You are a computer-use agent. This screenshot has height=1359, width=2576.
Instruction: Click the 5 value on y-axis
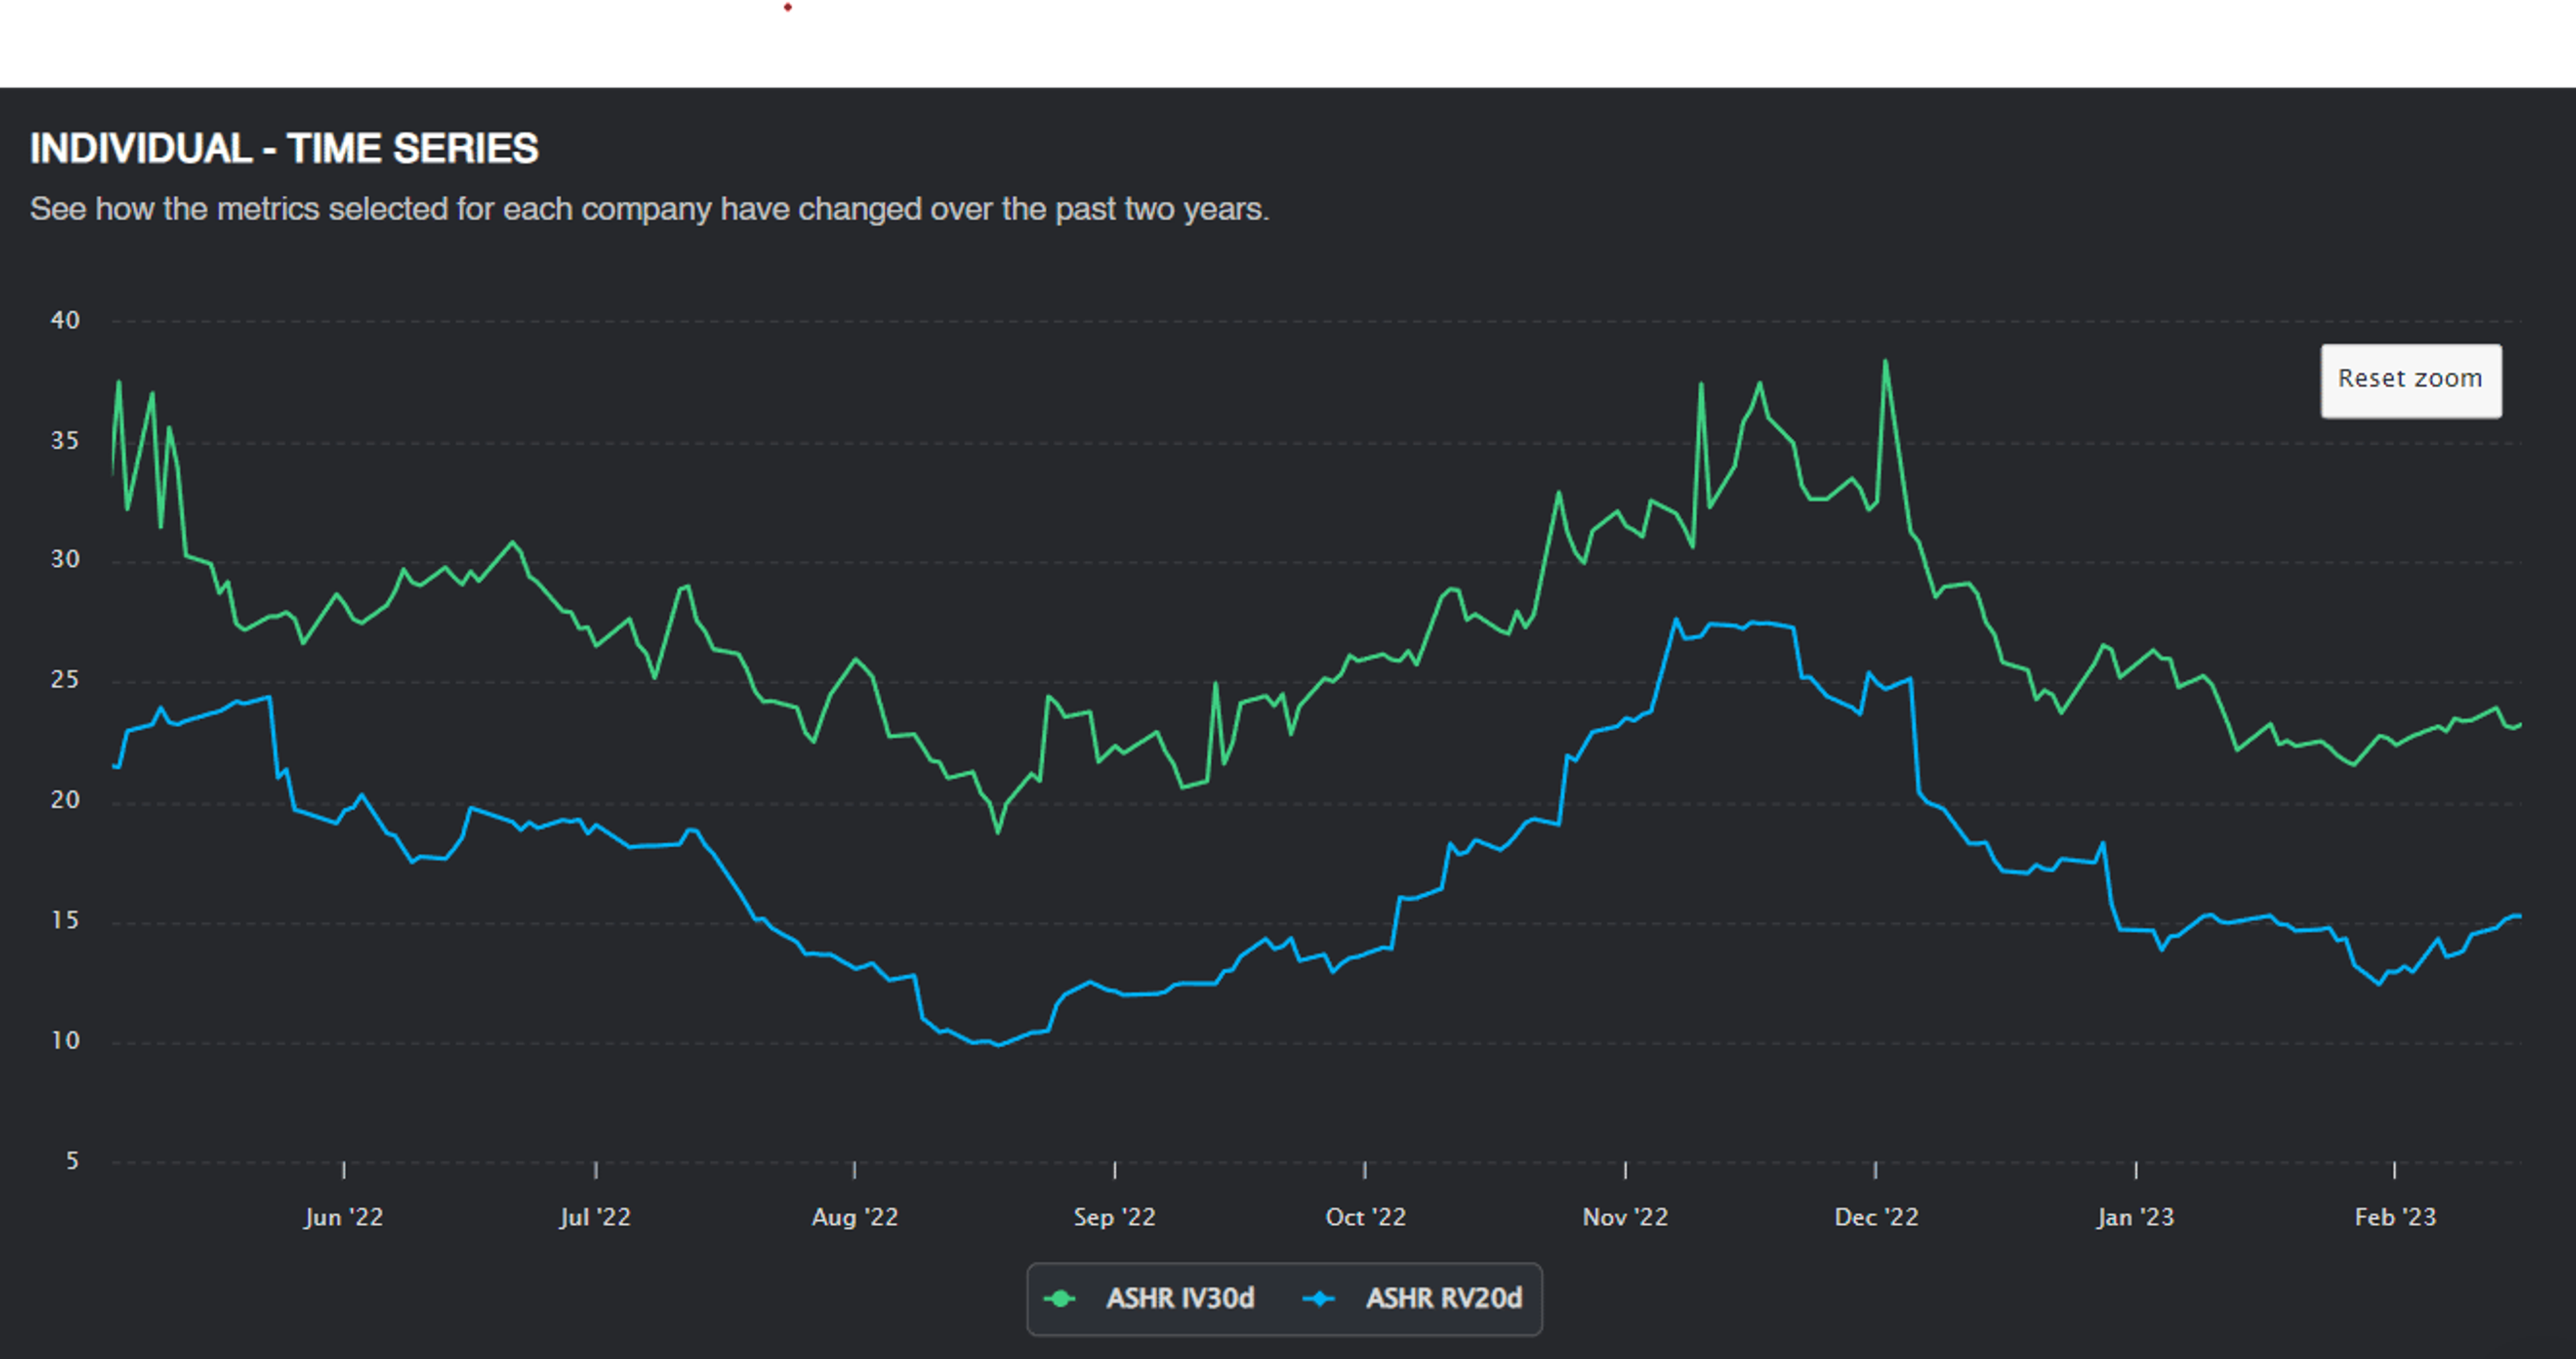(x=72, y=1160)
